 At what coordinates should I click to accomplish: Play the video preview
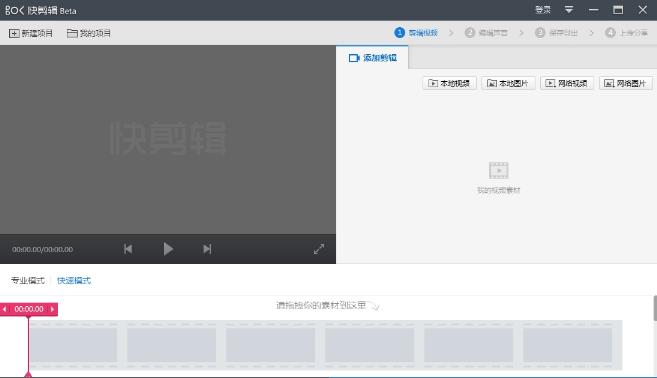point(168,249)
